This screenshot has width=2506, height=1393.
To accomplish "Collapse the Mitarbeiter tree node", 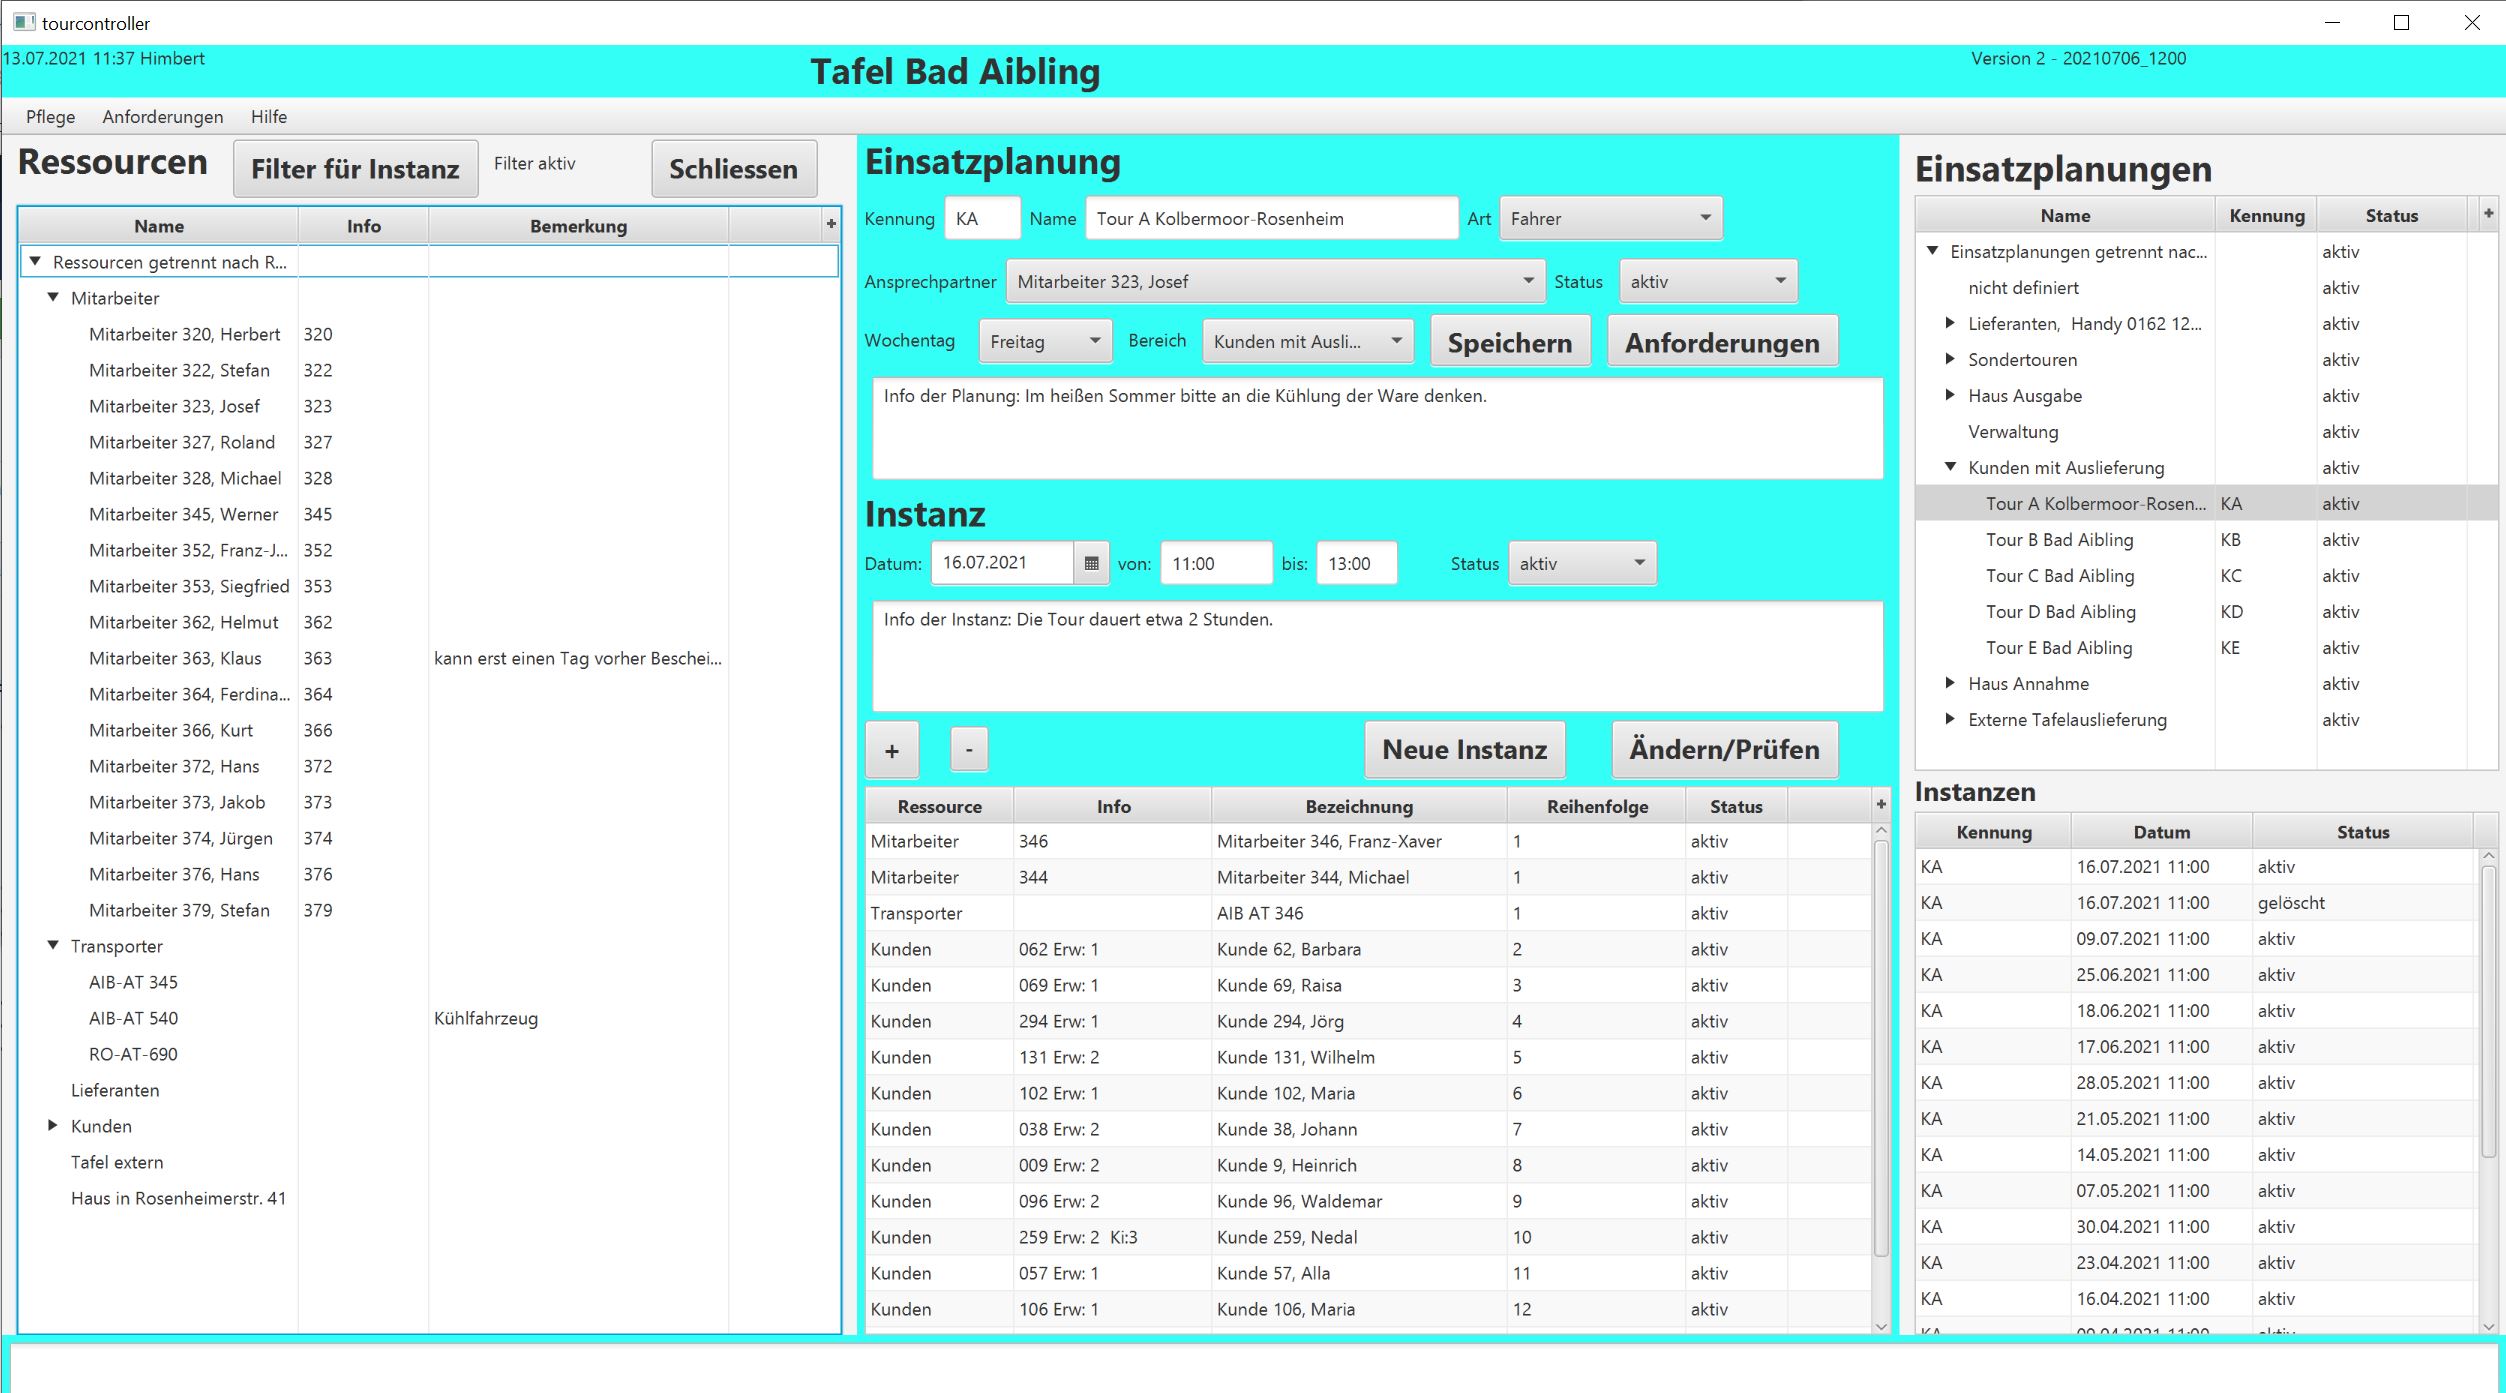I will click(54, 298).
